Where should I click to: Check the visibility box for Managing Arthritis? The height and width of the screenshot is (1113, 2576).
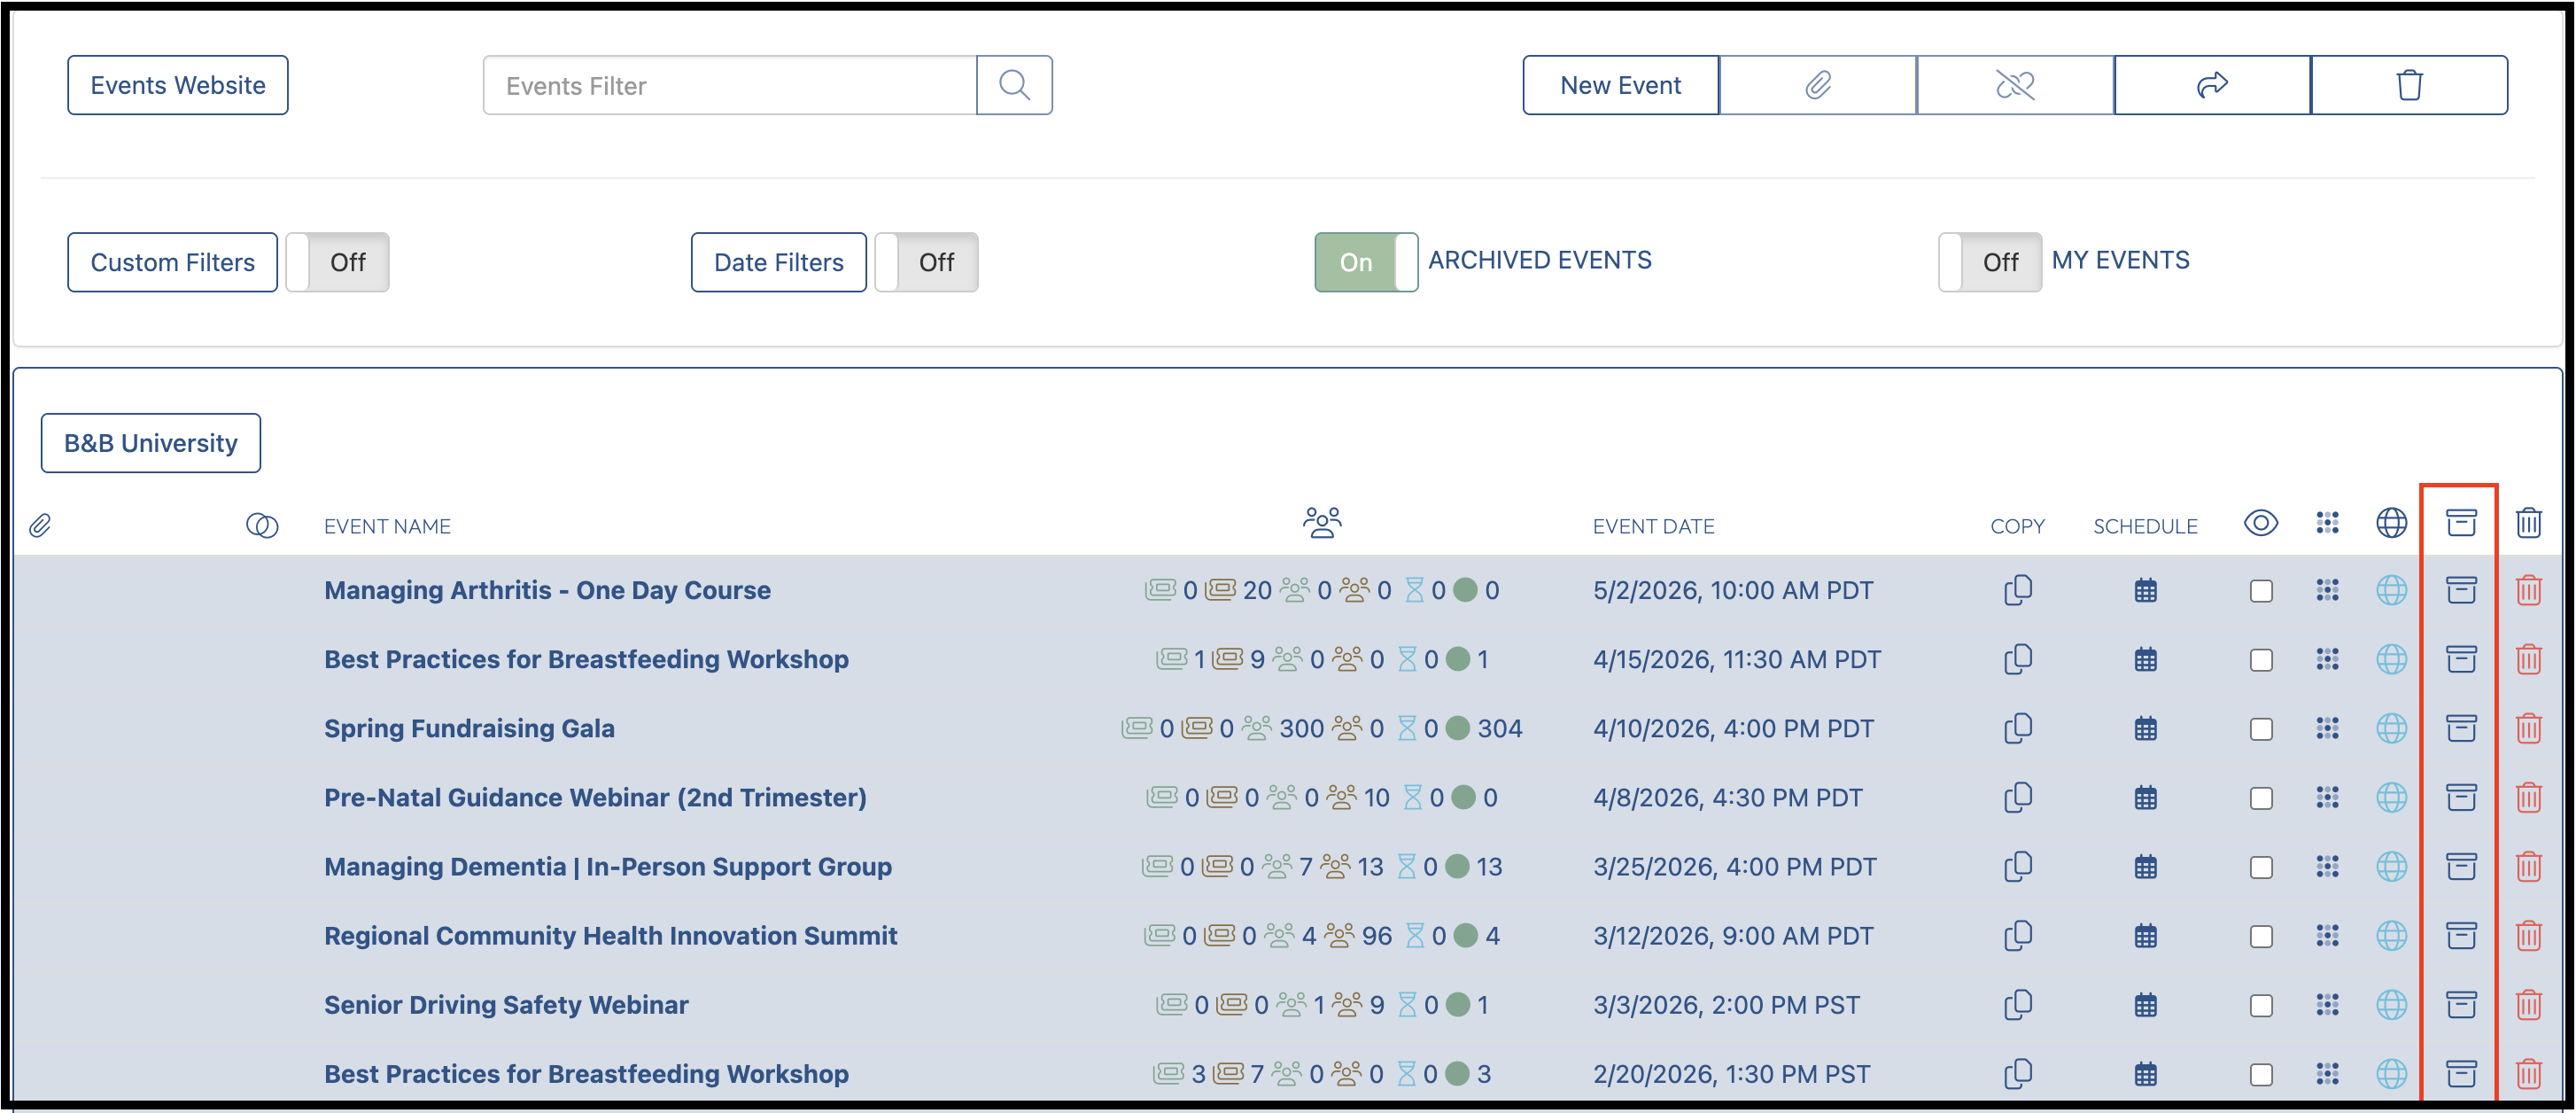click(2261, 591)
